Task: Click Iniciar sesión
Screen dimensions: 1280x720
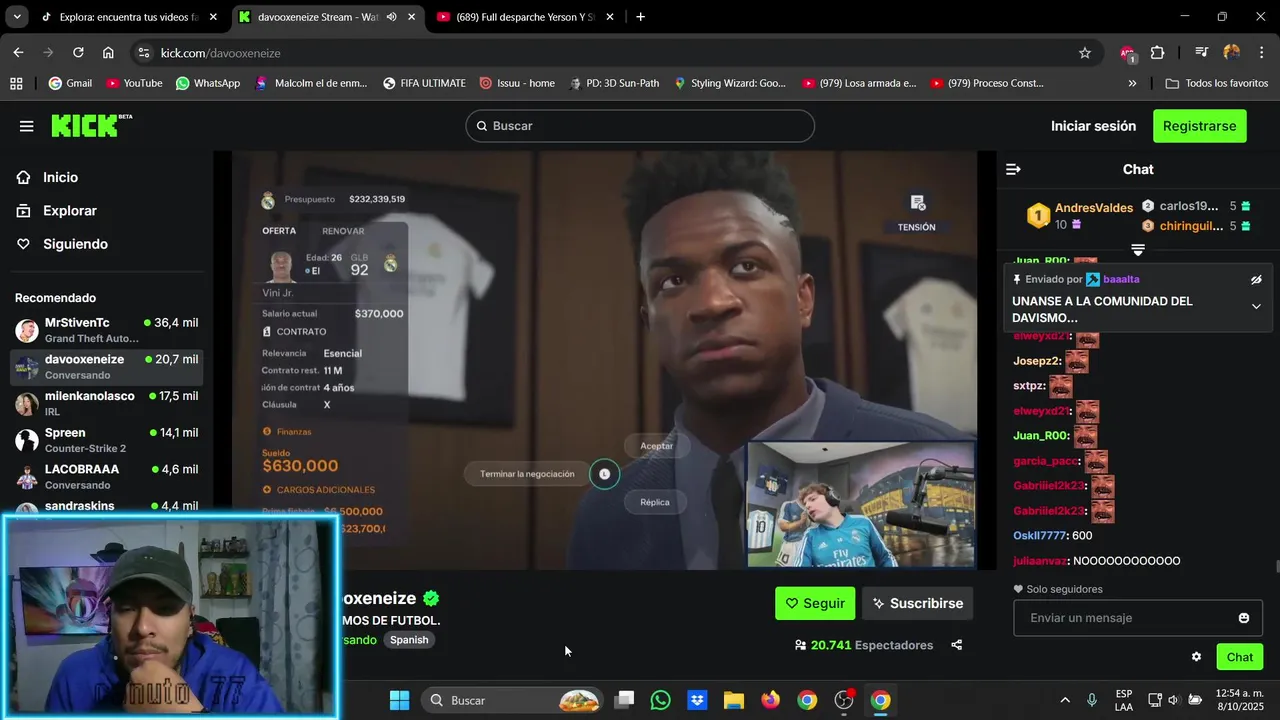Action: (x=1093, y=126)
